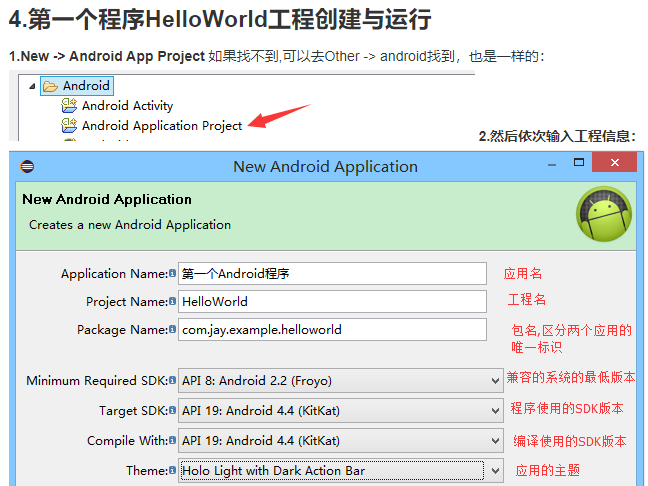Click the 'Creates a new Android Application' text
The width and height of the screenshot is (648, 486).
pos(130,225)
